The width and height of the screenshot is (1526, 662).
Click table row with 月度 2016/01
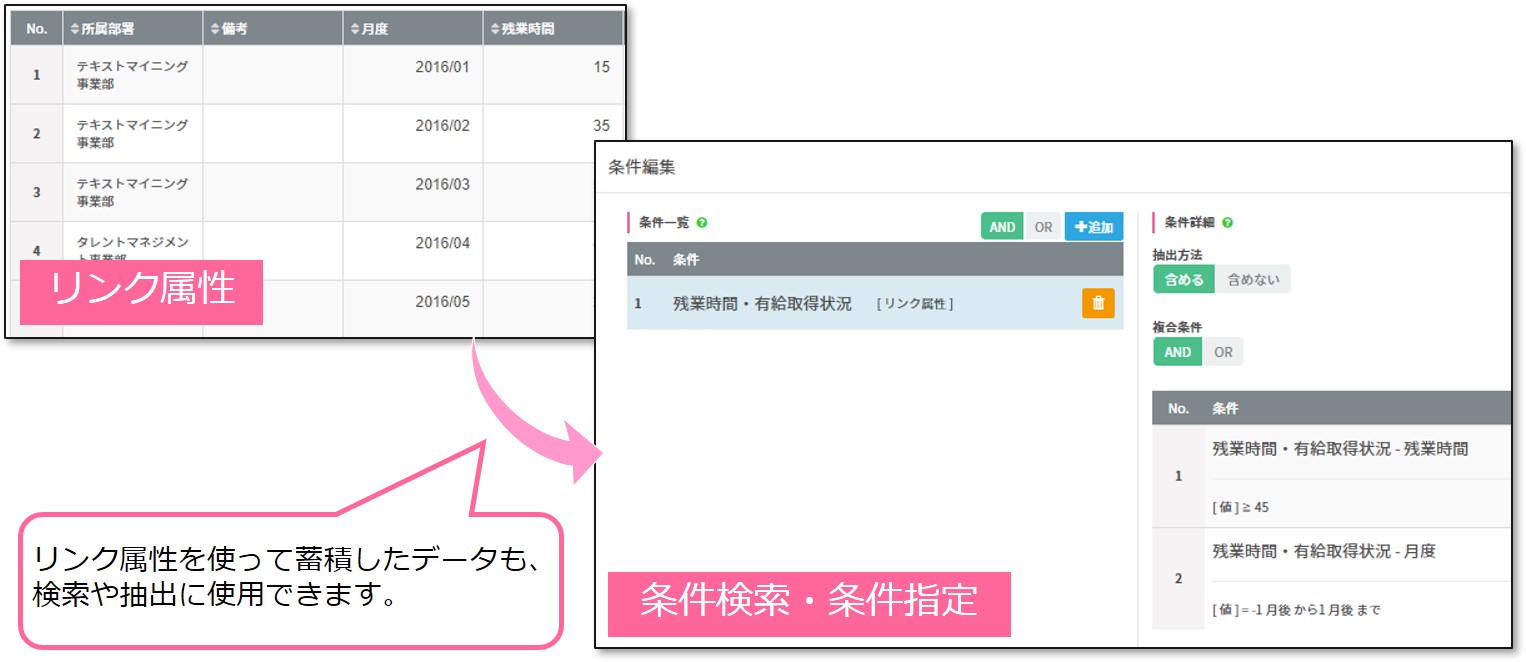click(x=316, y=75)
